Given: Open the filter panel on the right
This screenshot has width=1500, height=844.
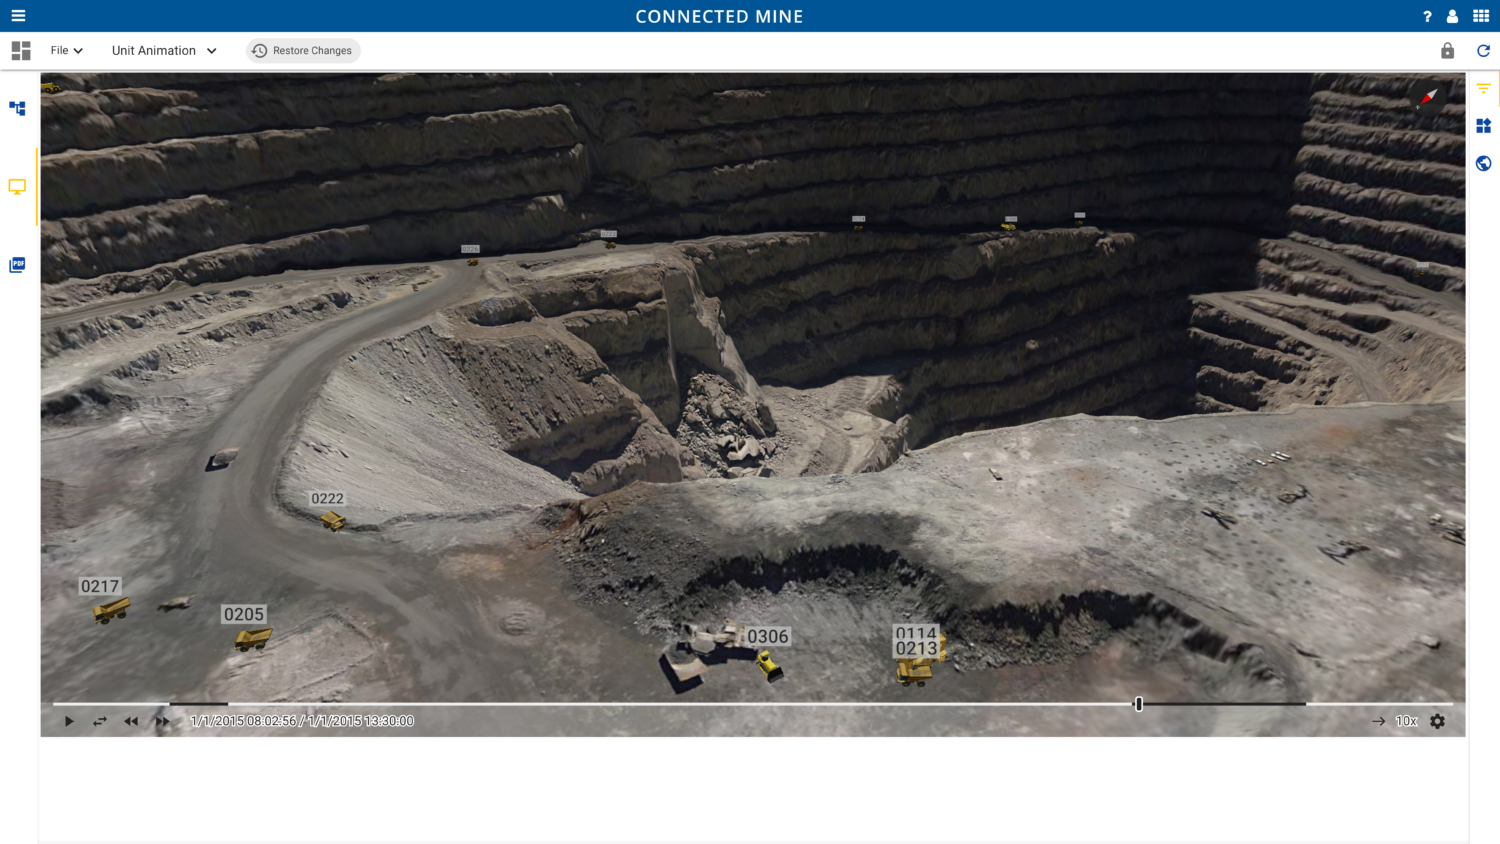Looking at the screenshot, I should [1483, 88].
